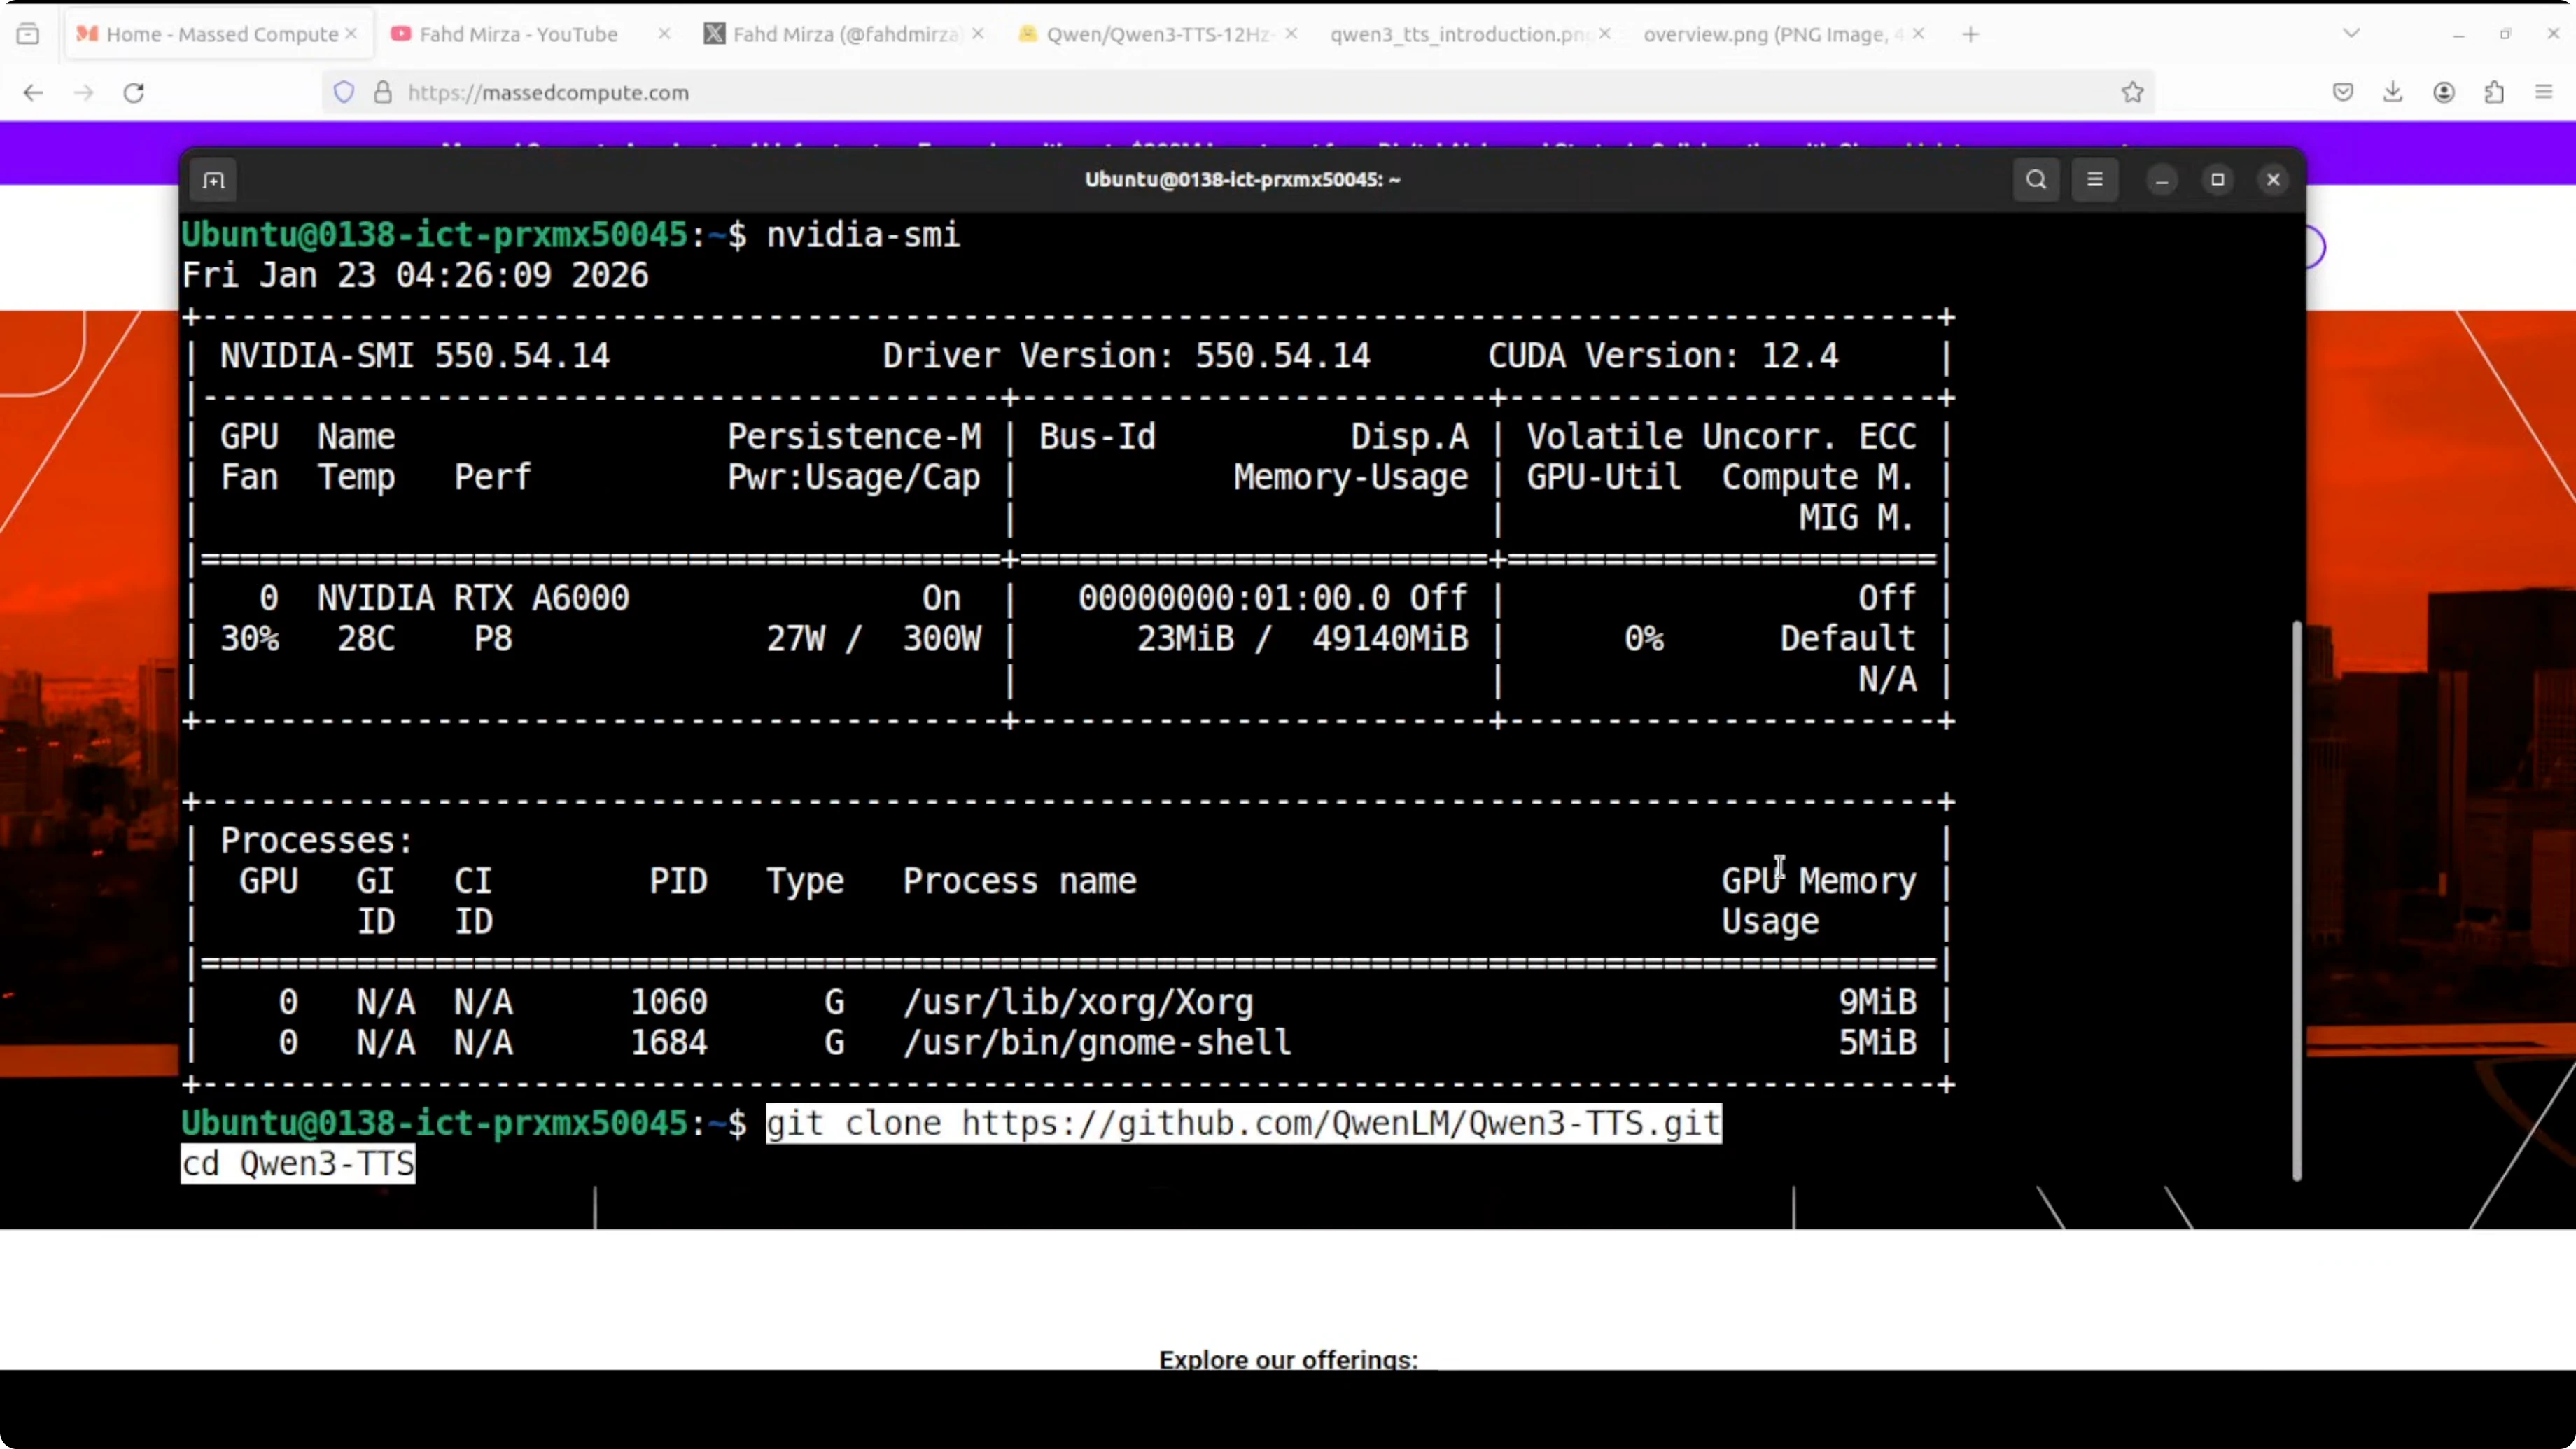Viewport: 2576px width, 1449px height.
Task: Click the terminal search icon
Action: pos(2036,180)
